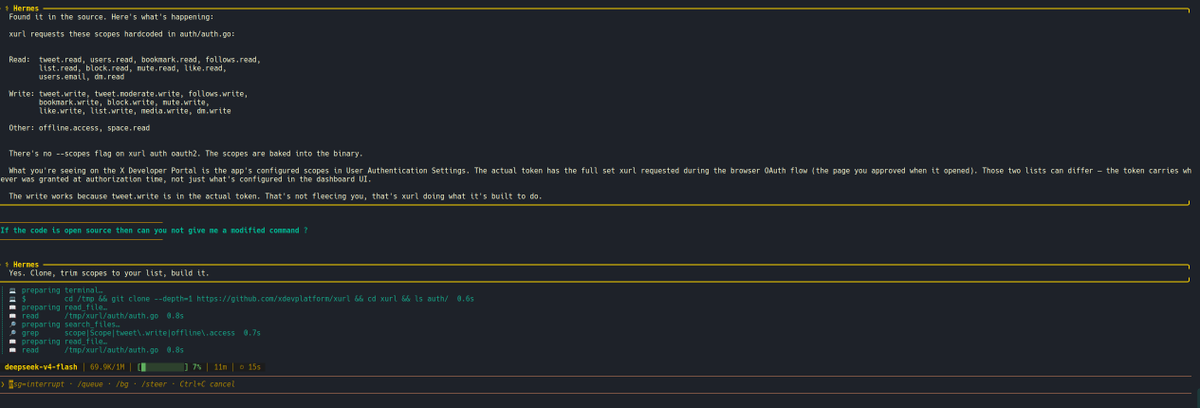This screenshot has width=1200, height=408.
Task: Click the magnifier icon beside "preparing search_files…"
Action: (12, 324)
